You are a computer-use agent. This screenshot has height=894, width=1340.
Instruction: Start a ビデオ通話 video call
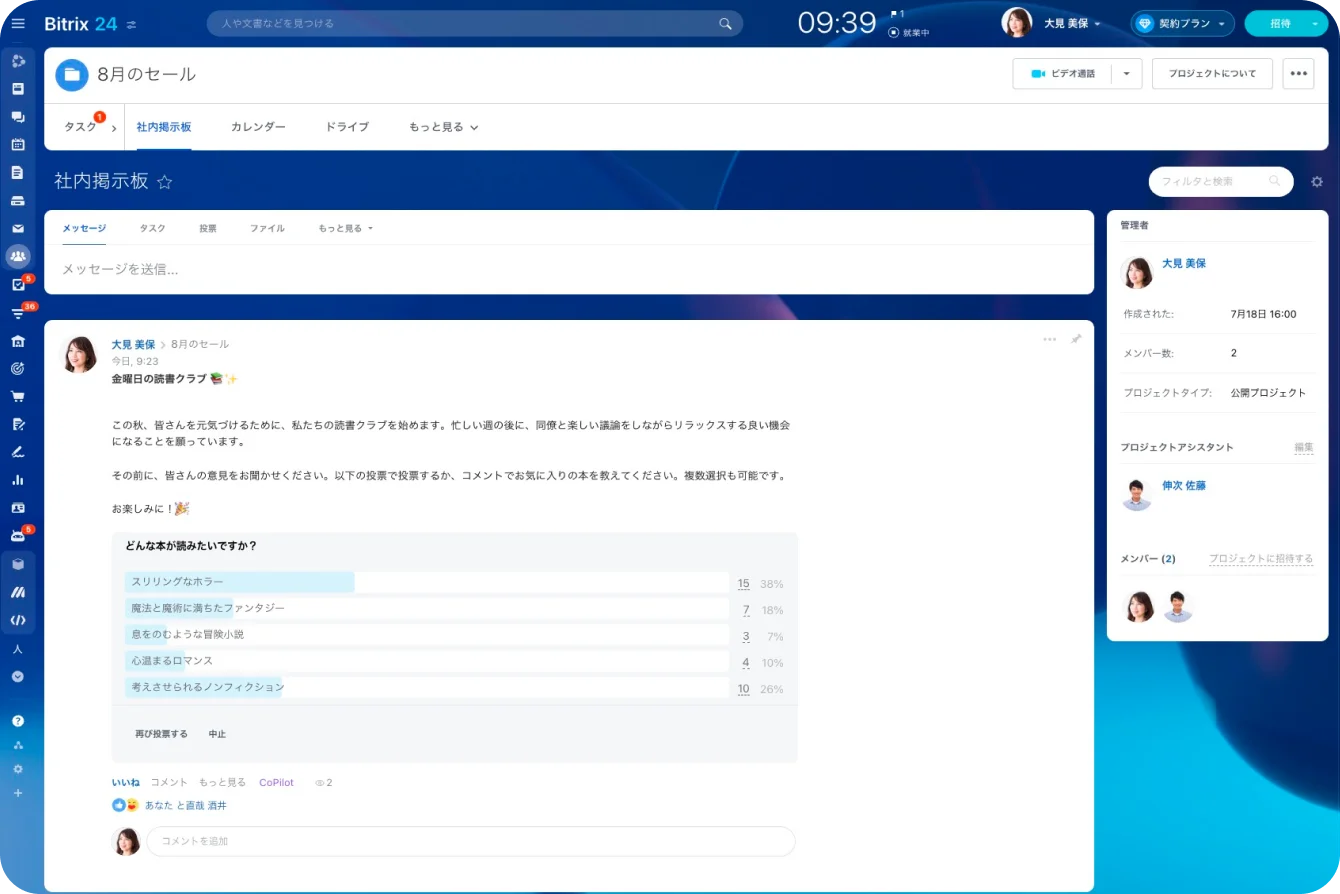pyautogui.click(x=1062, y=74)
